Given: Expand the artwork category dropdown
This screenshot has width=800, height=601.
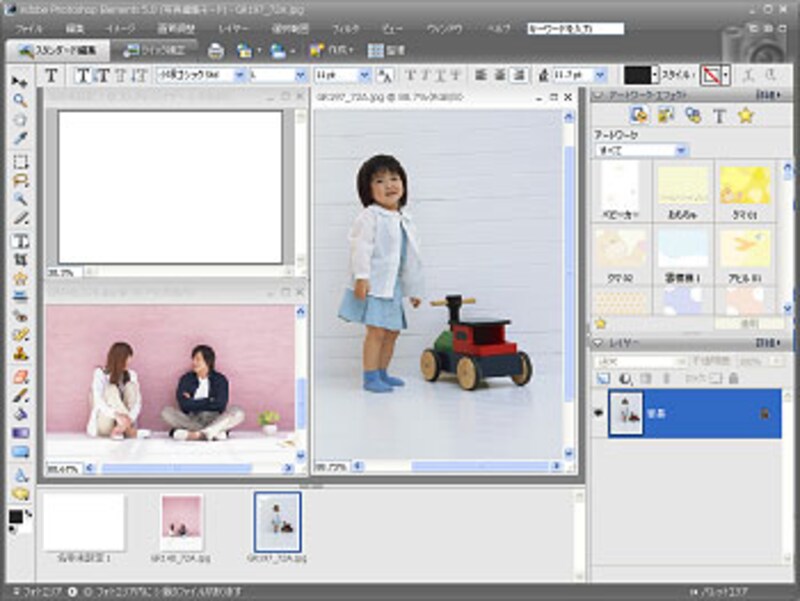Looking at the screenshot, I should coord(681,150).
